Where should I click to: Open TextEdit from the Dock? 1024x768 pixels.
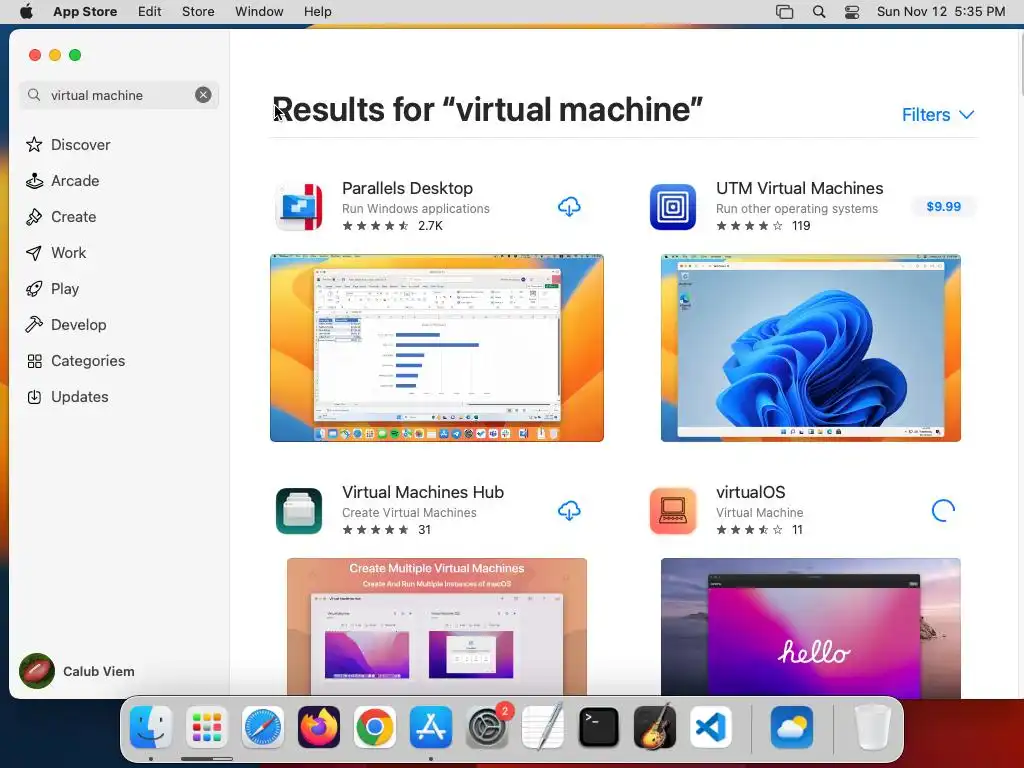(x=543, y=727)
